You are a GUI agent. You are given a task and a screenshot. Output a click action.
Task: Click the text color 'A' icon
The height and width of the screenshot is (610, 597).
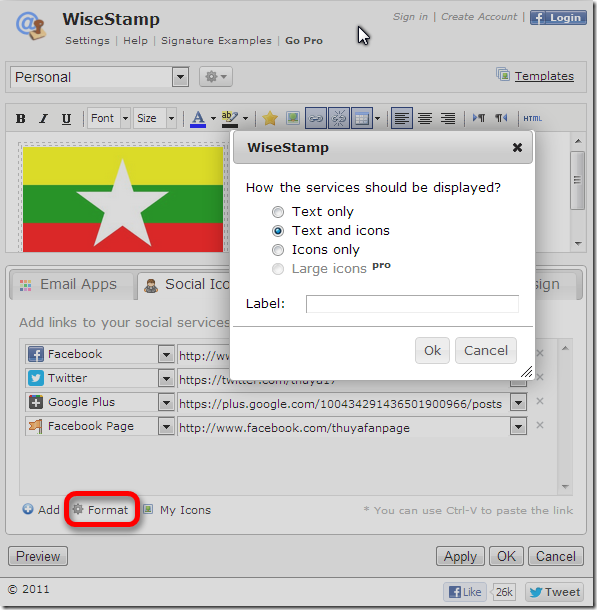click(198, 119)
